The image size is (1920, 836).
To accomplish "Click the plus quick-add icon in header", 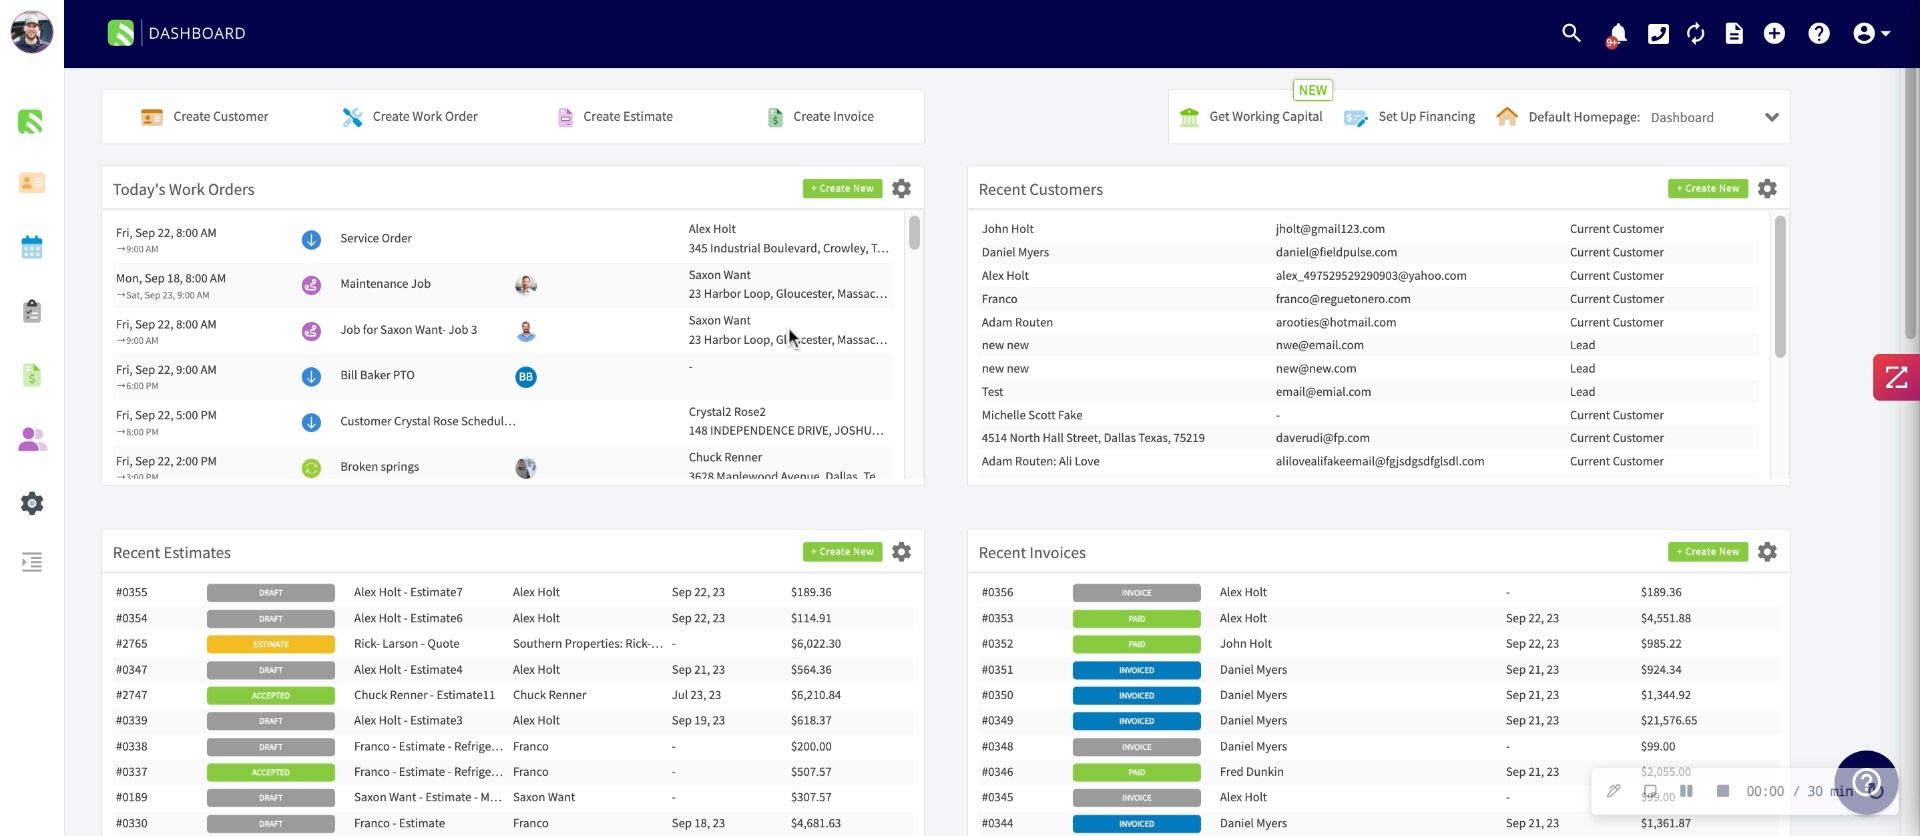I will pyautogui.click(x=1774, y=33).
